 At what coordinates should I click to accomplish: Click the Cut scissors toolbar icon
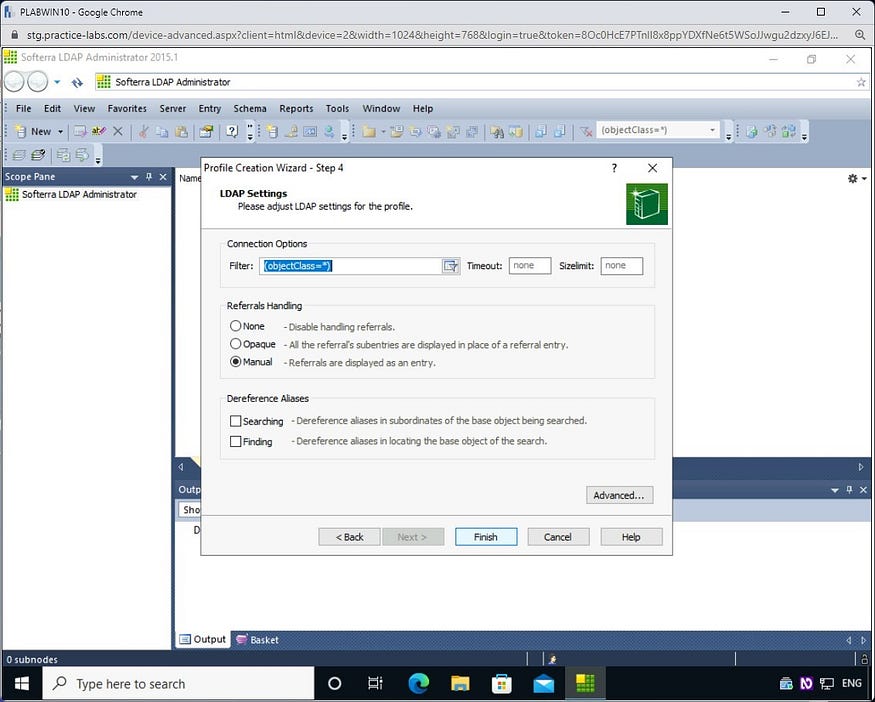(x=143, y=131)
